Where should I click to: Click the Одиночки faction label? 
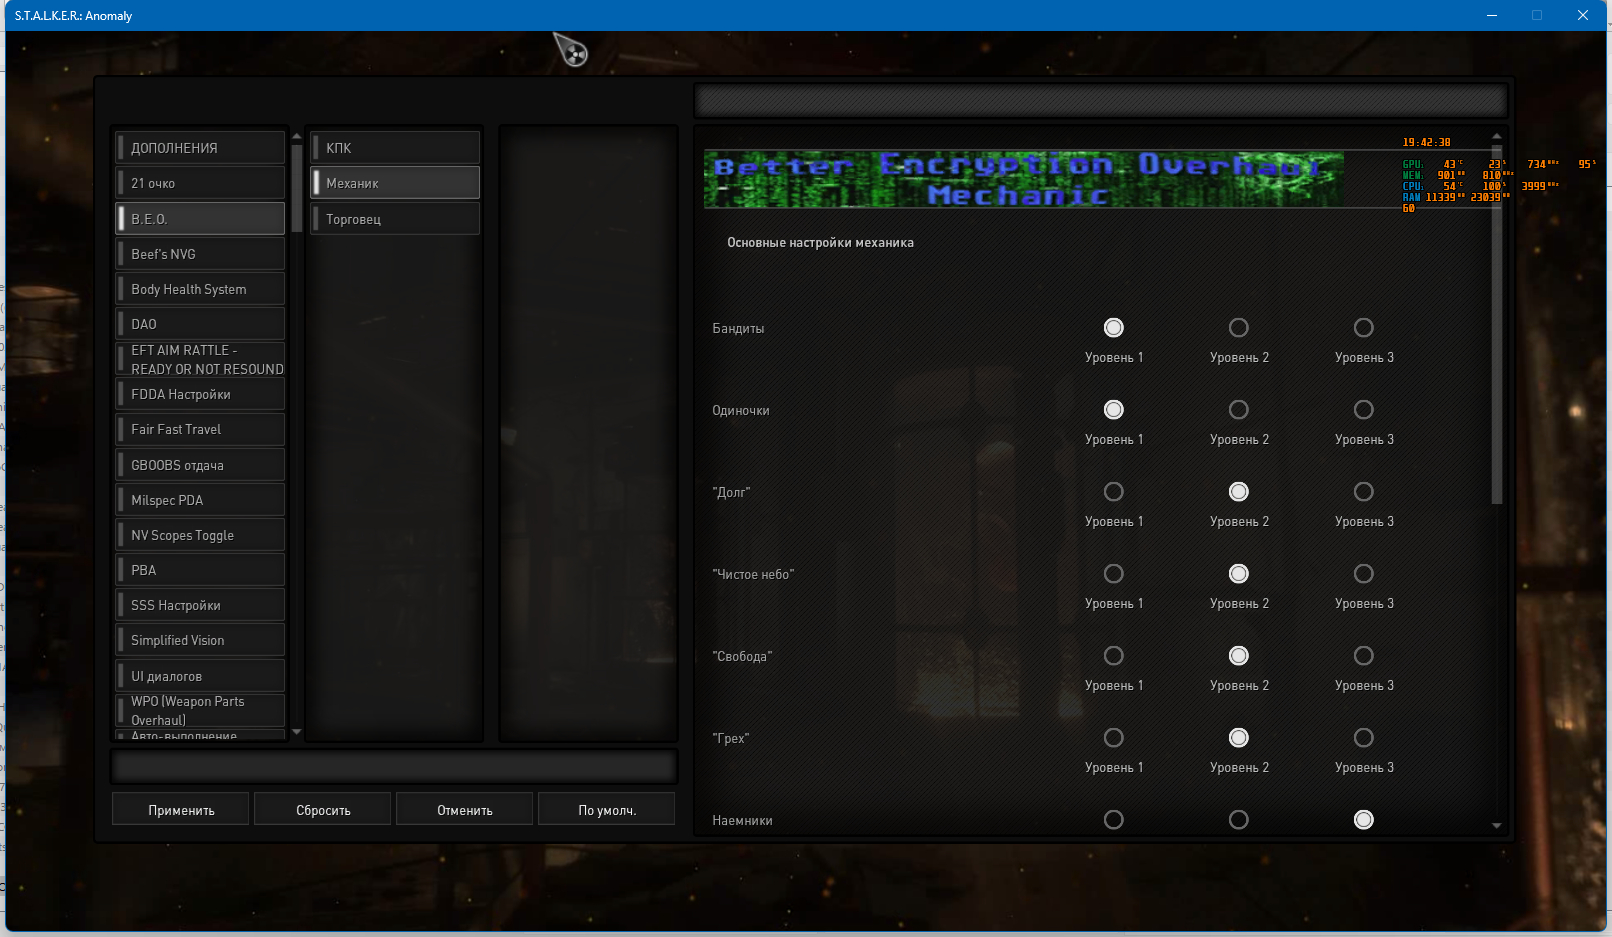741,411
